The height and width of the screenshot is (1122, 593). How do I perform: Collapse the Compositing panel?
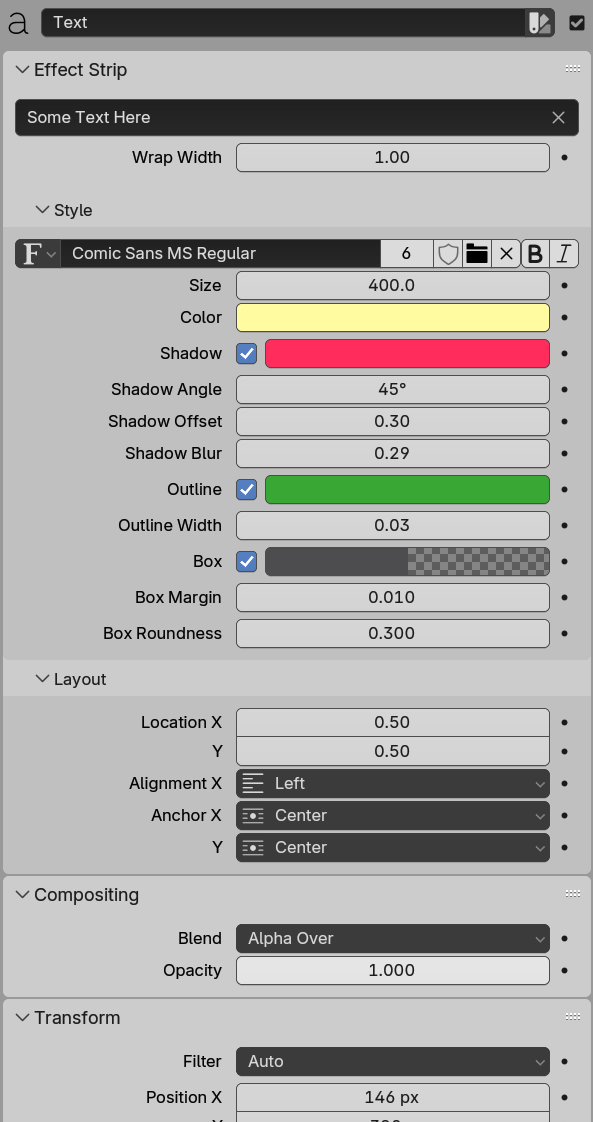pos(23,894)
